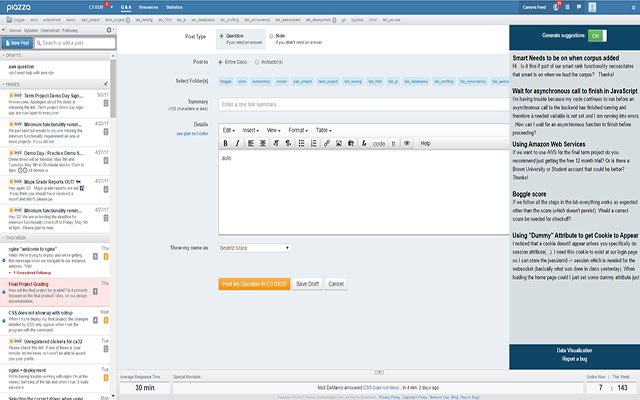Select the lab_databases folder tag
Viewport: 640px width, 400px height.
pyautogui.click(x=416, y=82)
